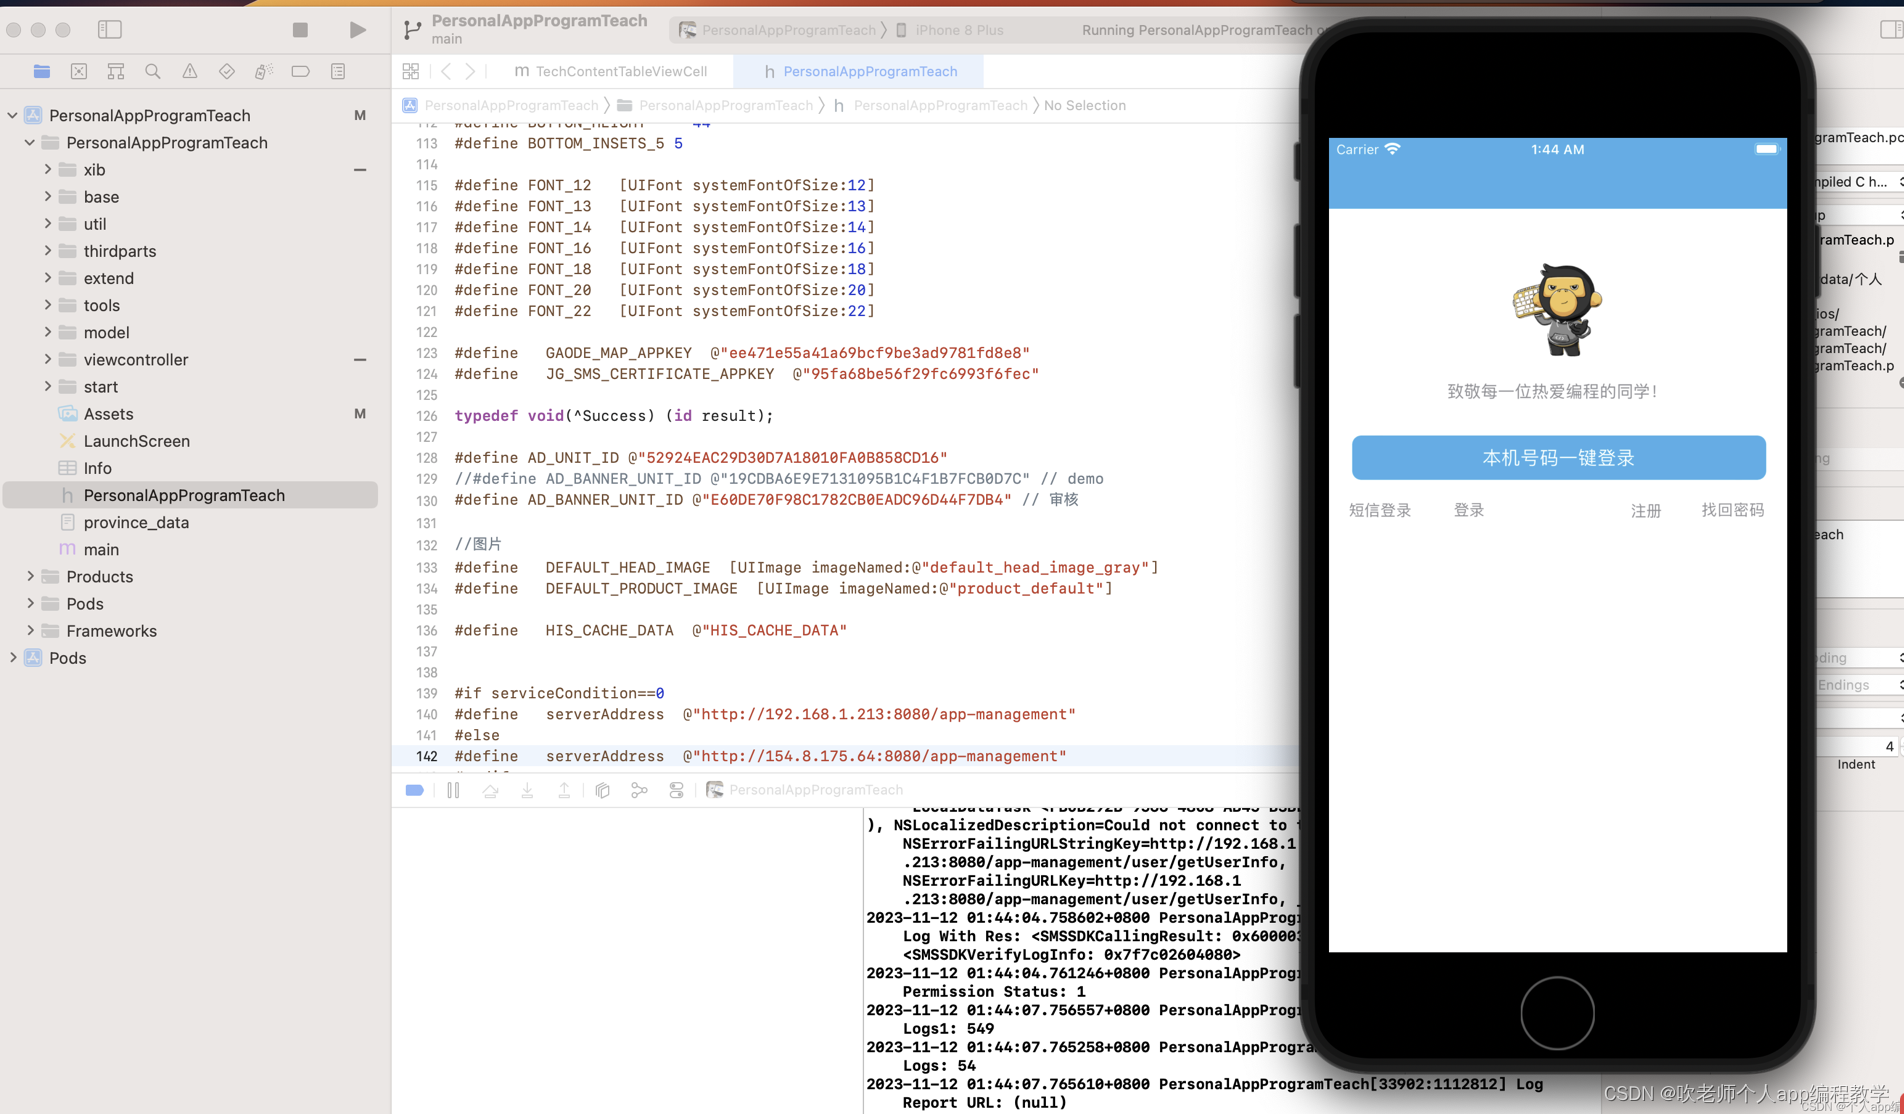Open the Find navigator magnifier icon
The image size is (1904, 1114).
click(x=153, y=71)
